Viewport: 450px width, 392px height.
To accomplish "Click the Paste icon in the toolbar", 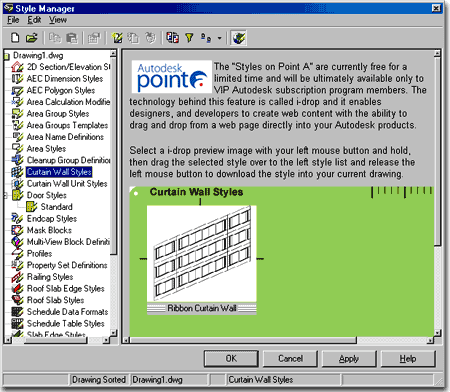I will 72,38.
